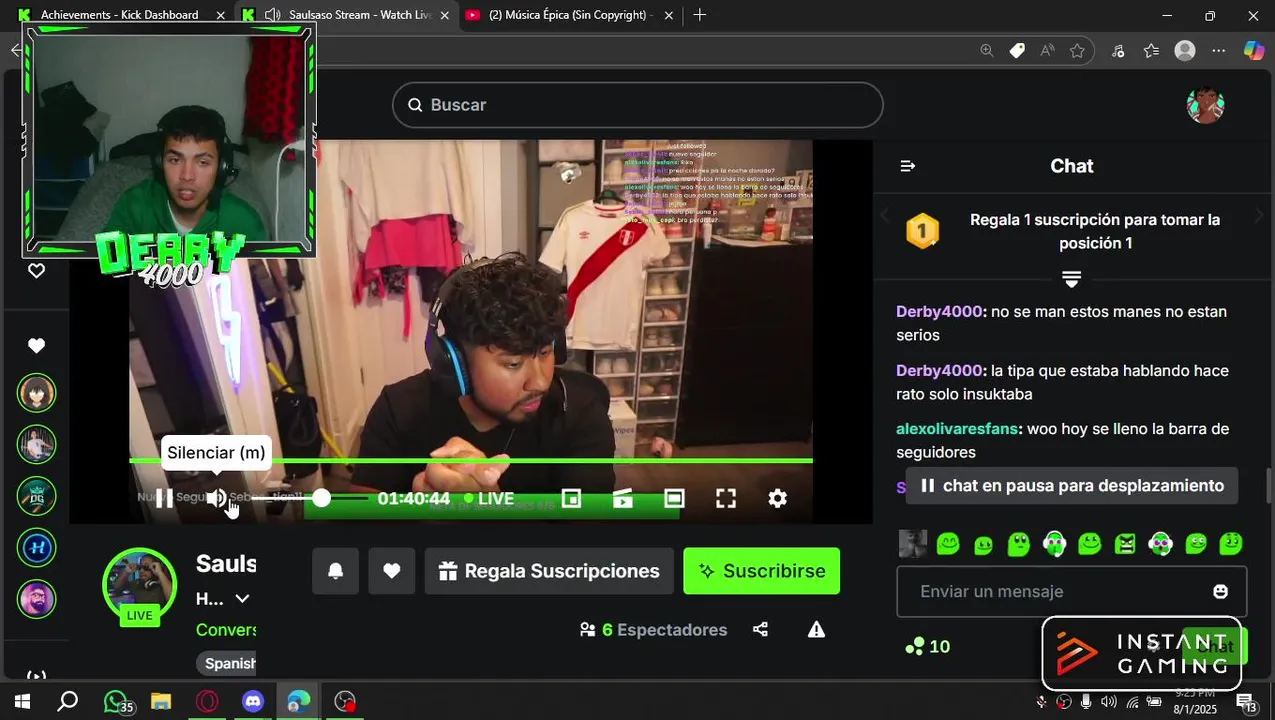1275x720 pixels.
Task: Open the browser Settings and more menu
Action: 1218,51
